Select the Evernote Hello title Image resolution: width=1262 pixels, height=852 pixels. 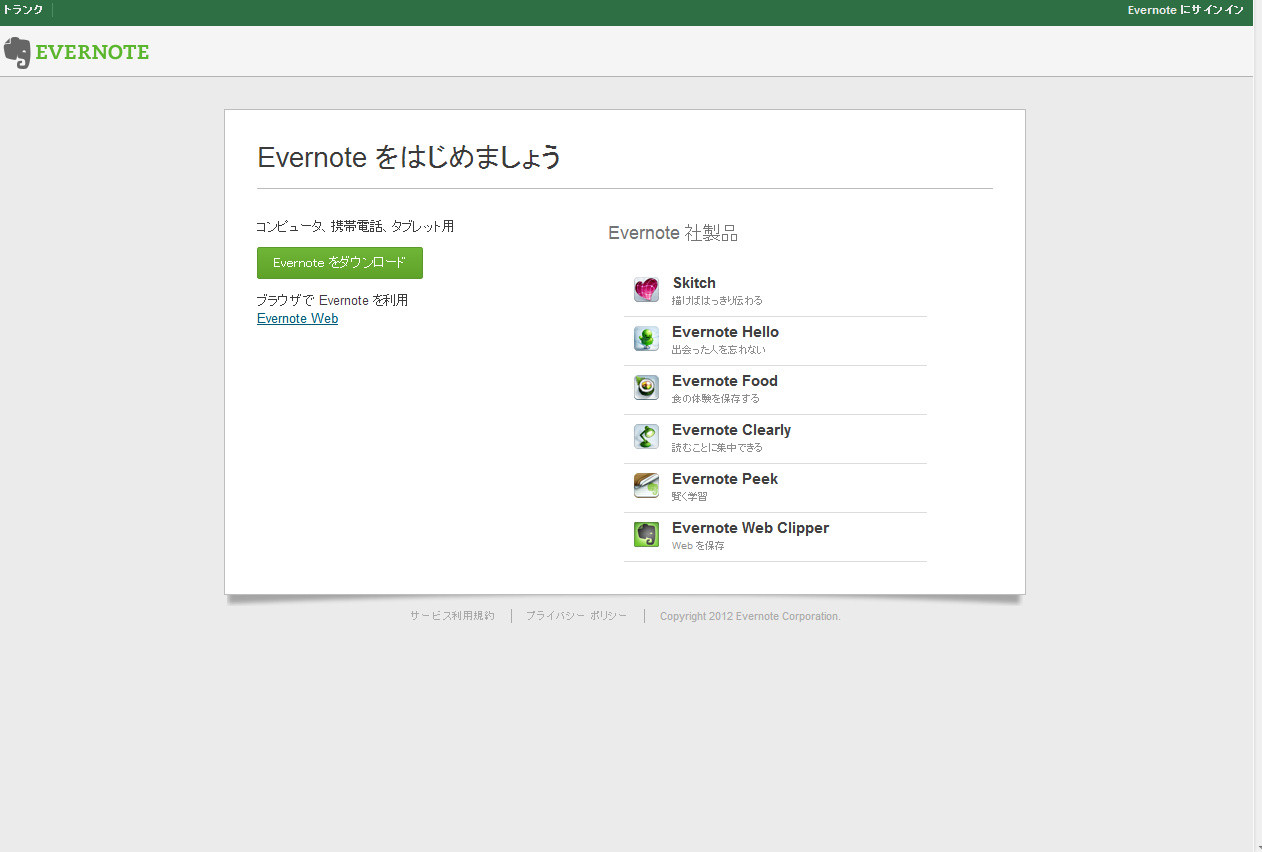pyautogui.click(x=725, y=332)
